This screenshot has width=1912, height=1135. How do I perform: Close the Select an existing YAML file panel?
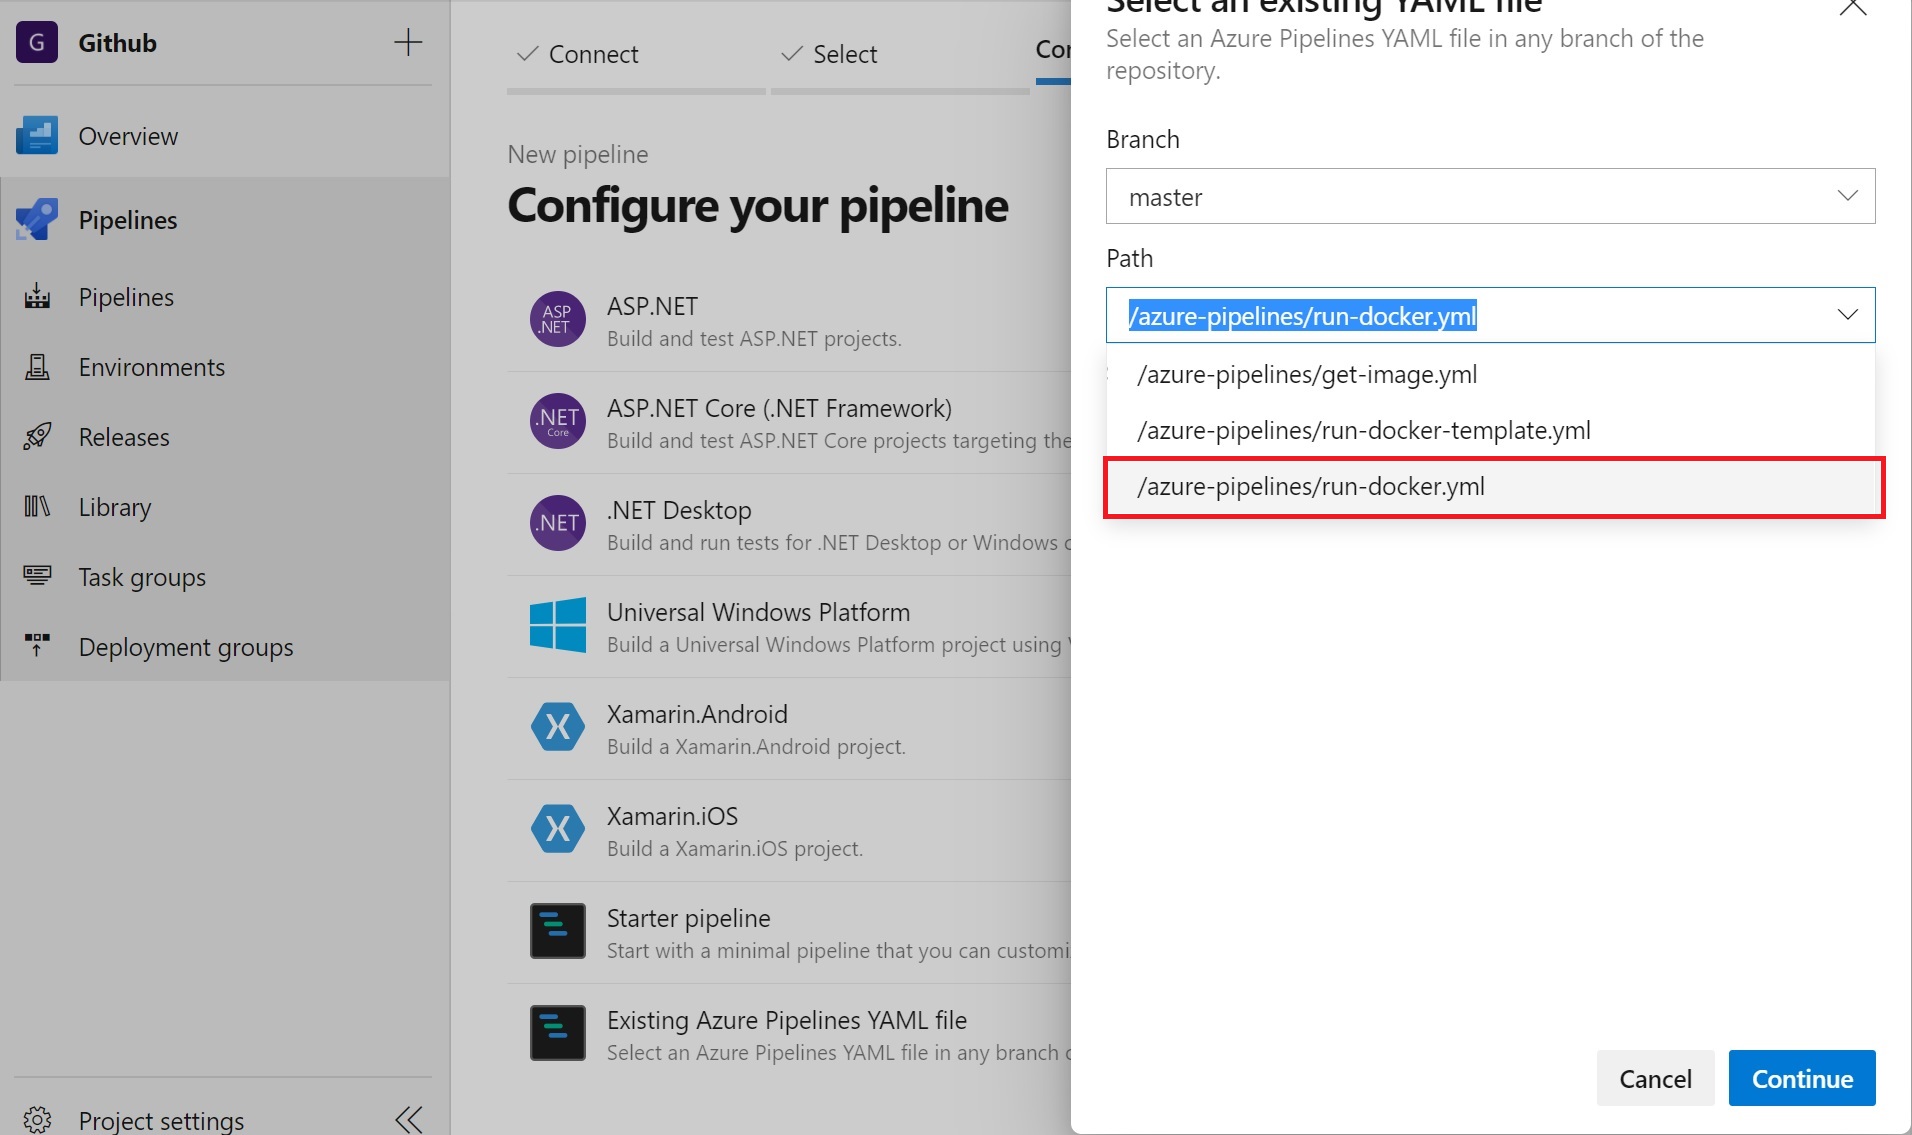pos(1852,7)
